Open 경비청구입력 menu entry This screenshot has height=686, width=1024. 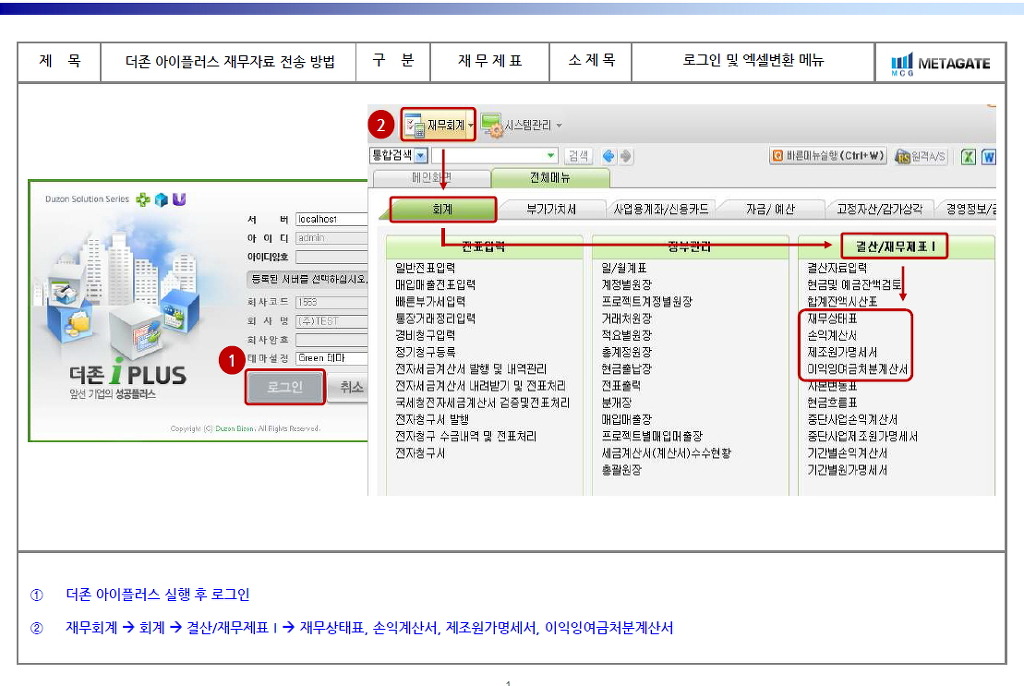(425, 336)
